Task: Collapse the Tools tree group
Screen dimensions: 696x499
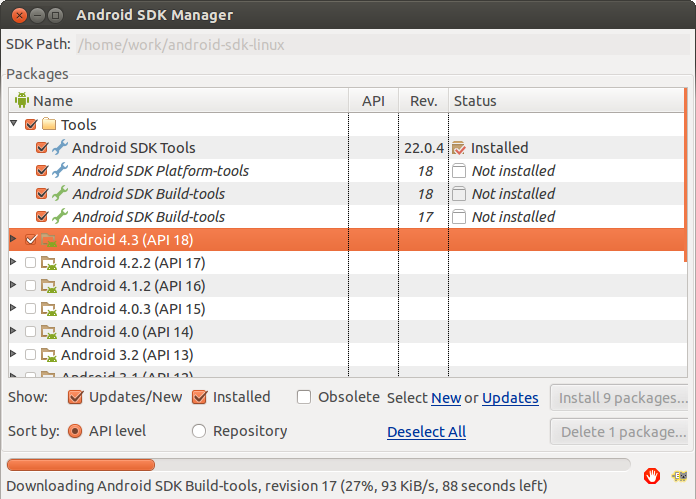Action: coord(14,124)
